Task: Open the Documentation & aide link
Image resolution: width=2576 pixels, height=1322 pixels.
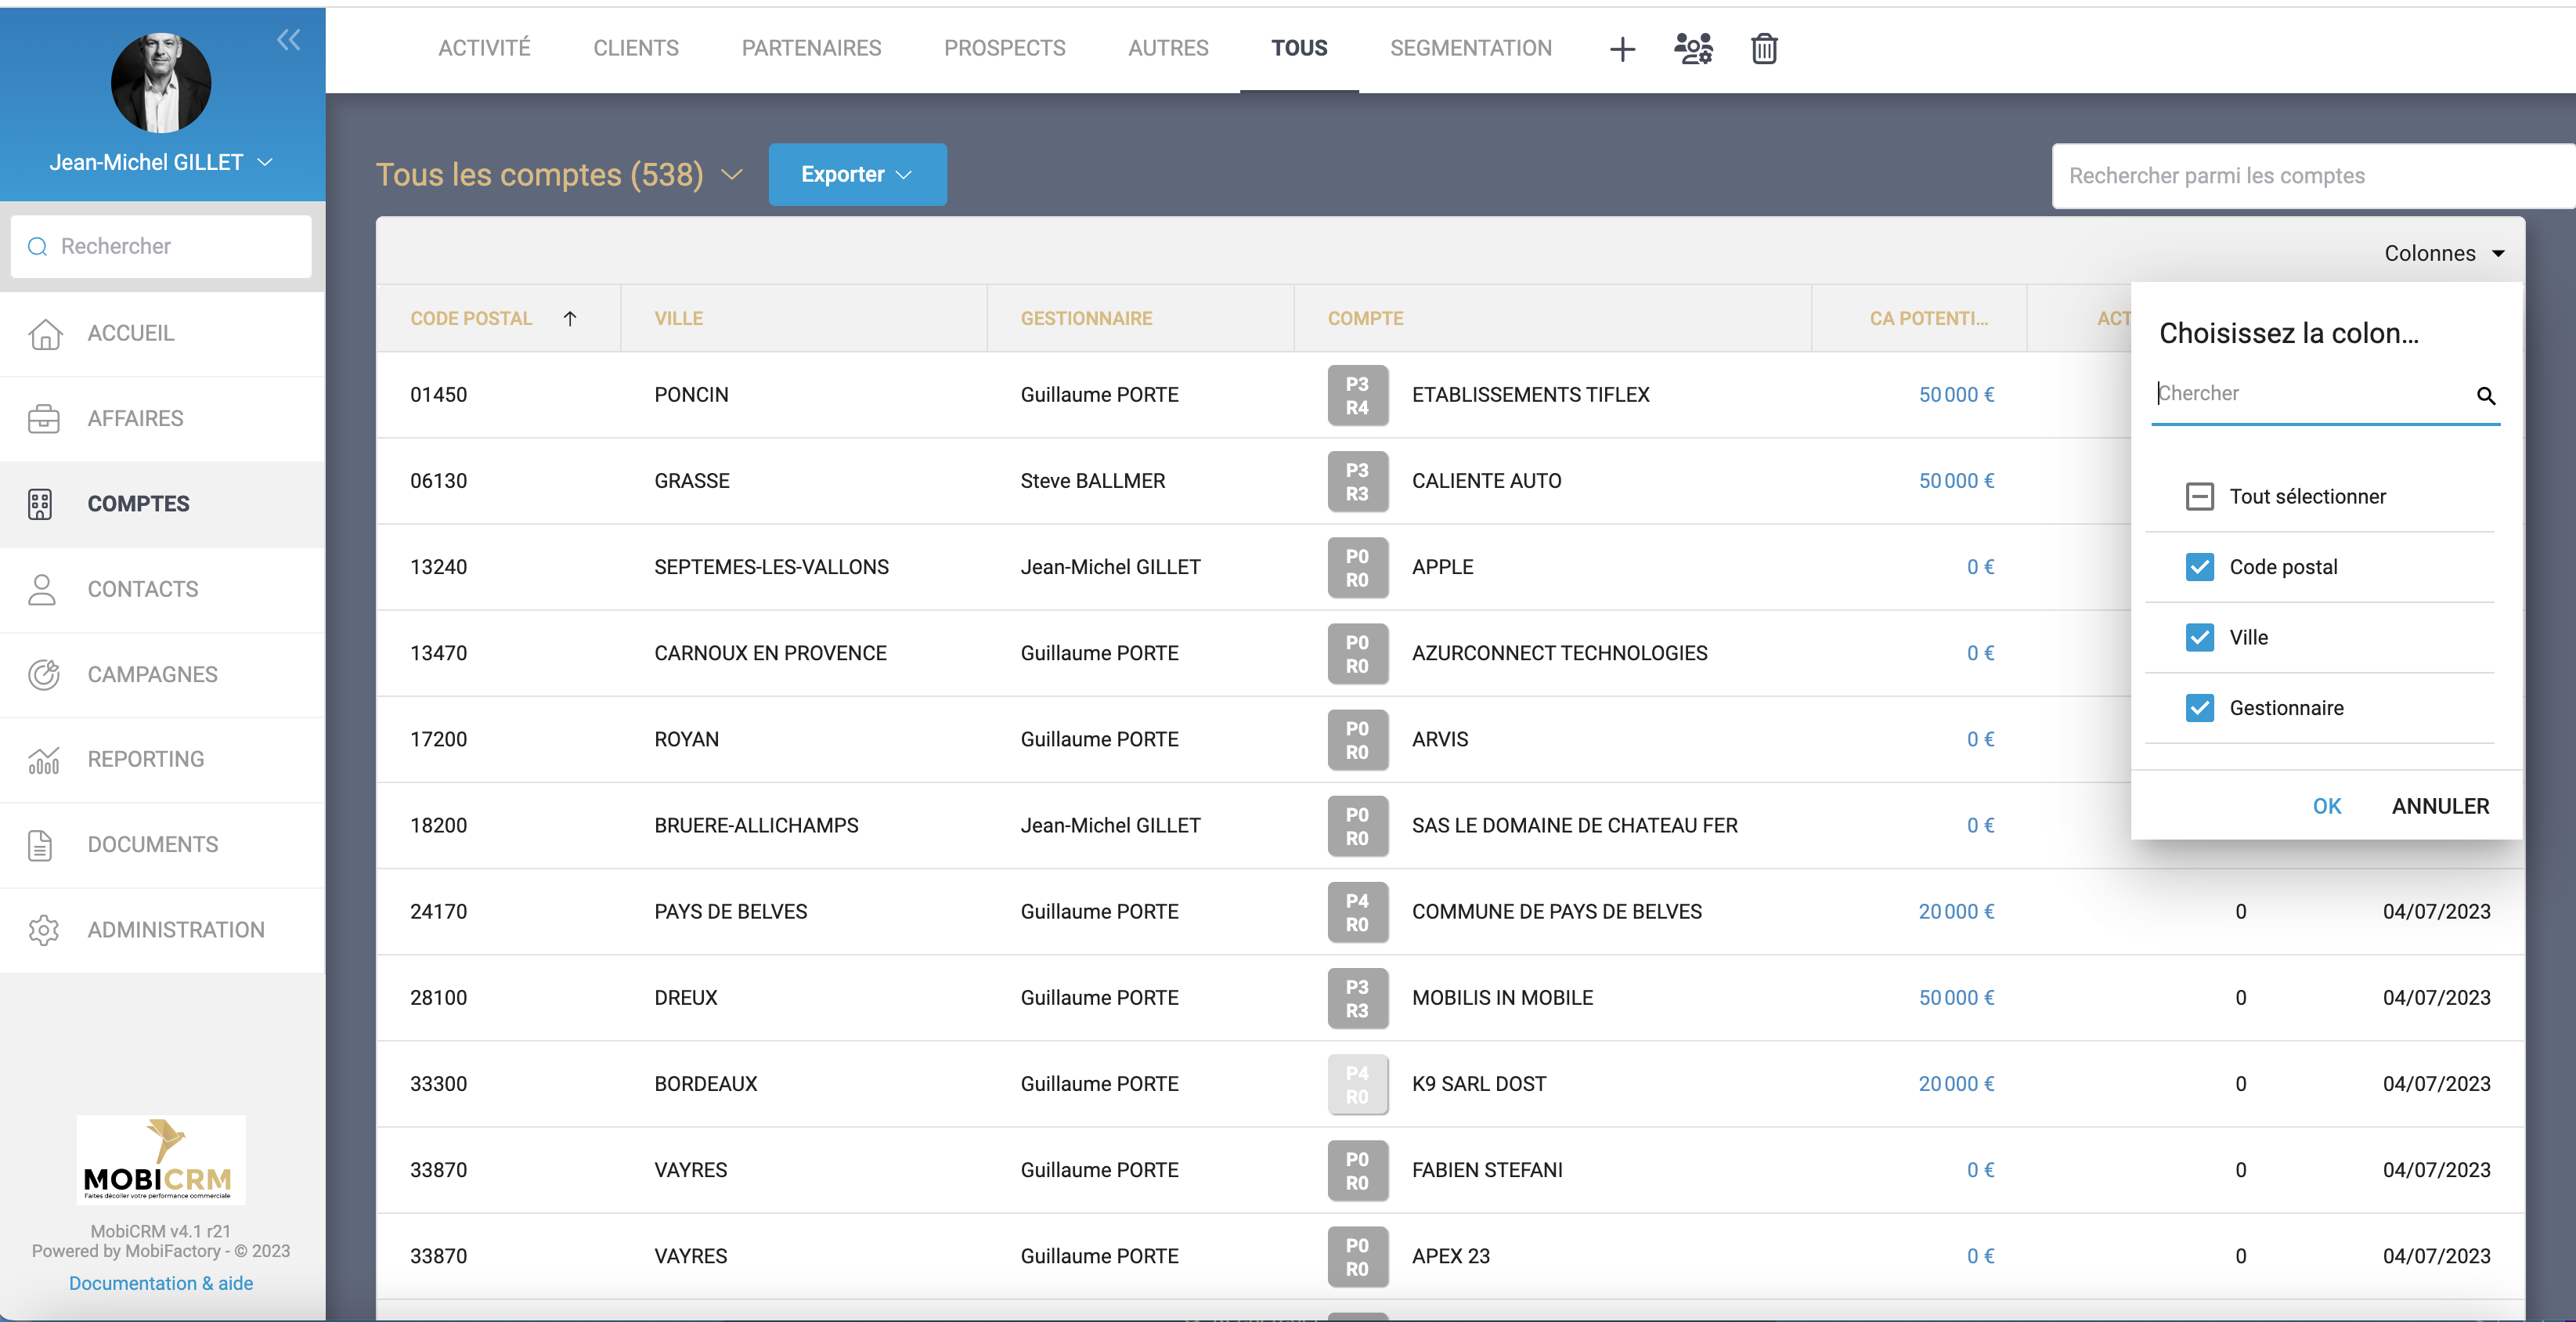Action: click(x=160, y=1283)
